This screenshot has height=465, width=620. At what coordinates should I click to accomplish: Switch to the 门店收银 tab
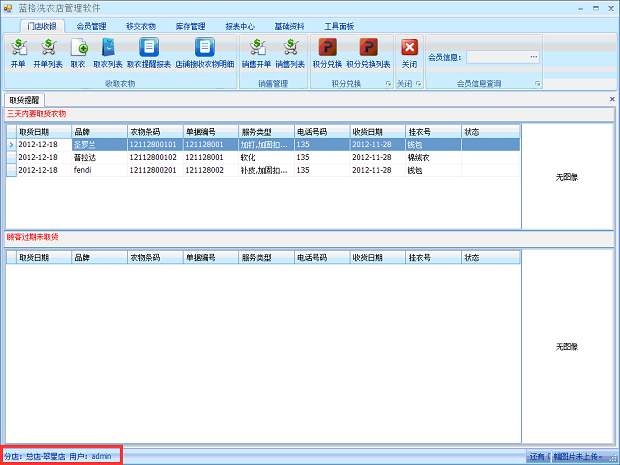click(42, 26)
